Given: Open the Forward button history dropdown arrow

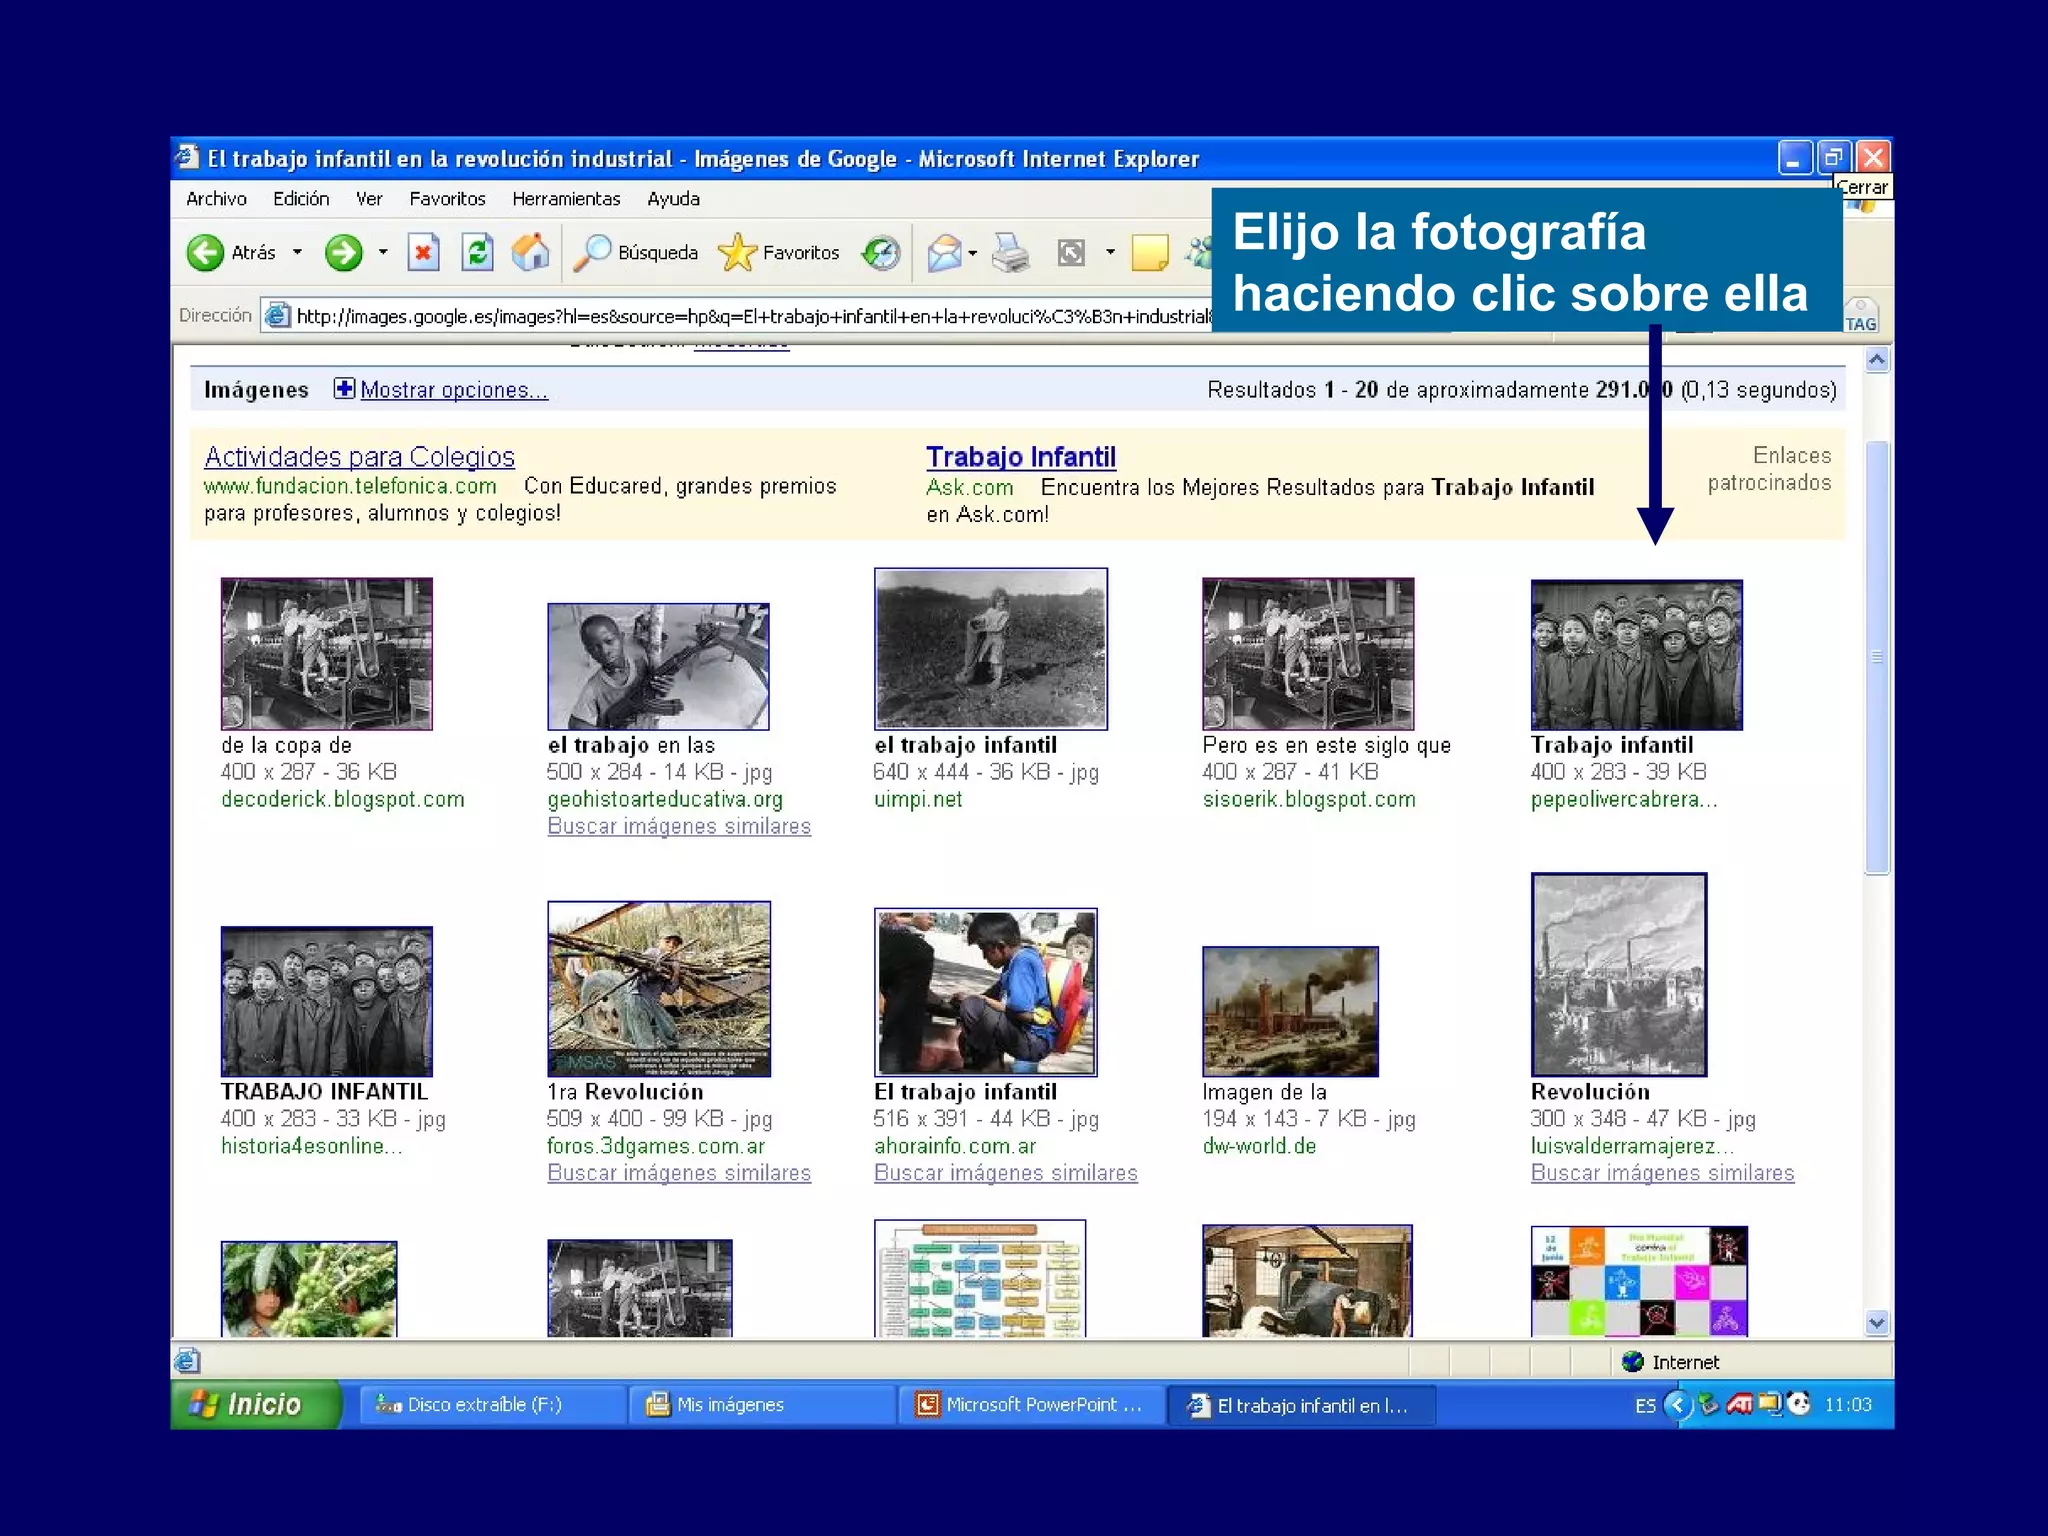Looking at the screenshot, I should [x=383, y=253].
